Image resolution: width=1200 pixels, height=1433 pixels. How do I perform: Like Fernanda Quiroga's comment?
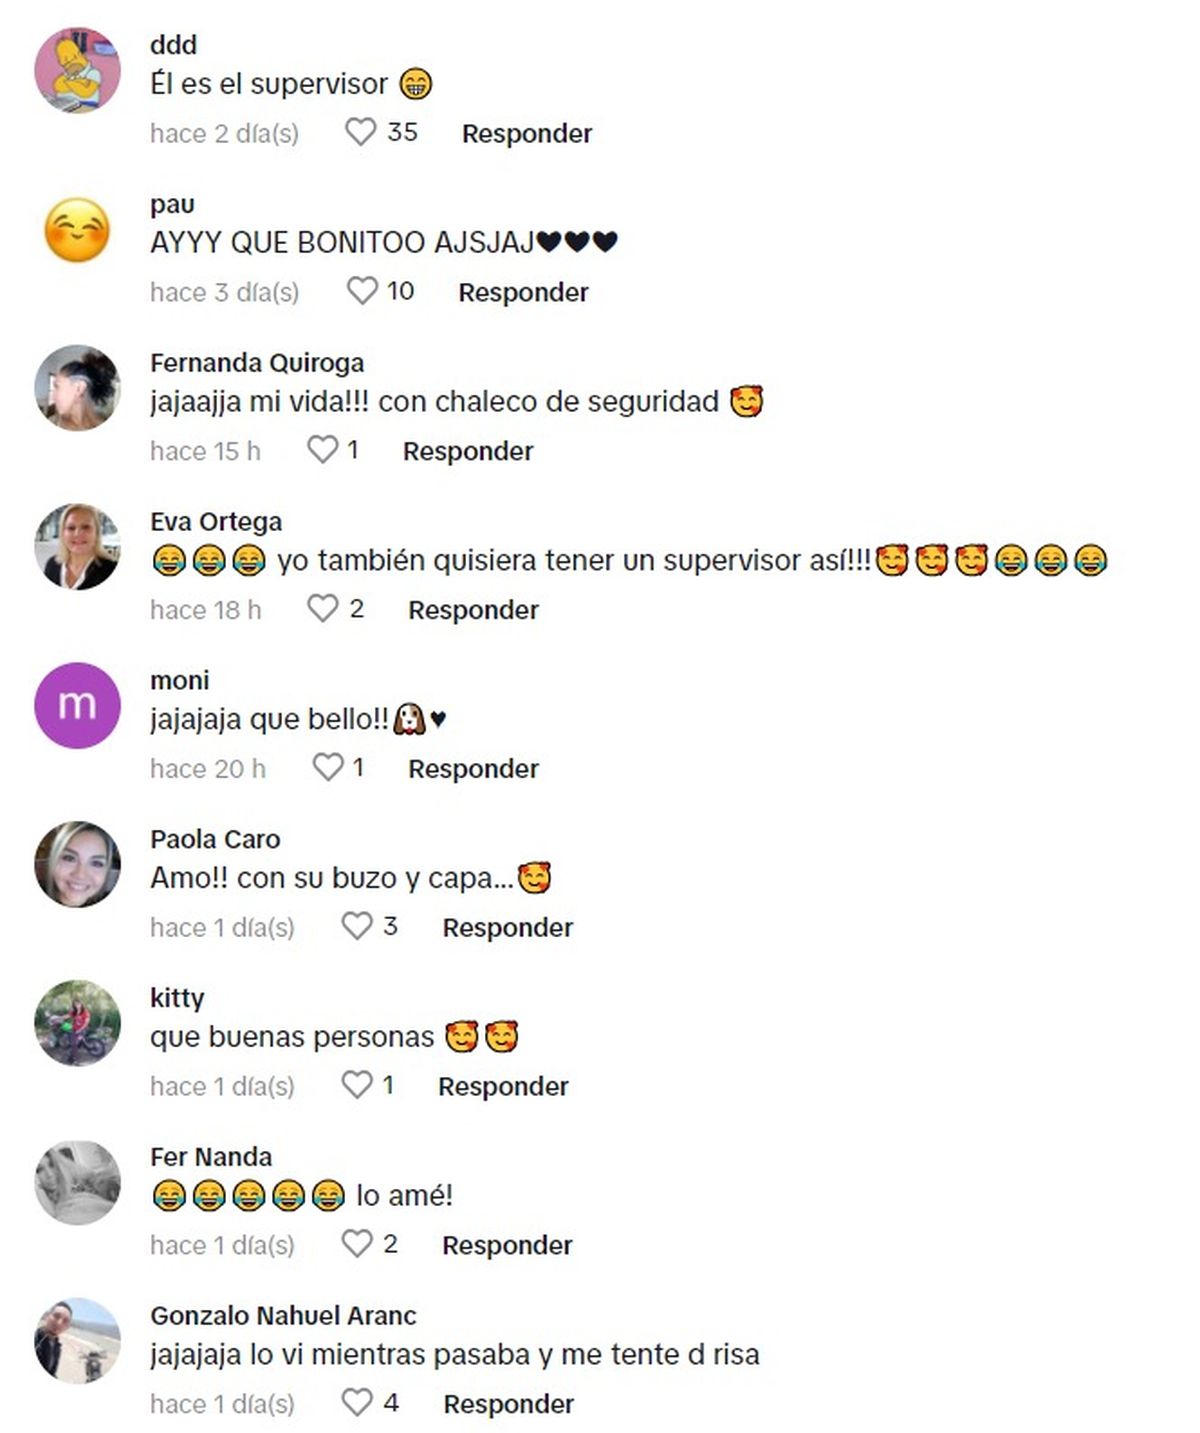[x=322, y=450]
